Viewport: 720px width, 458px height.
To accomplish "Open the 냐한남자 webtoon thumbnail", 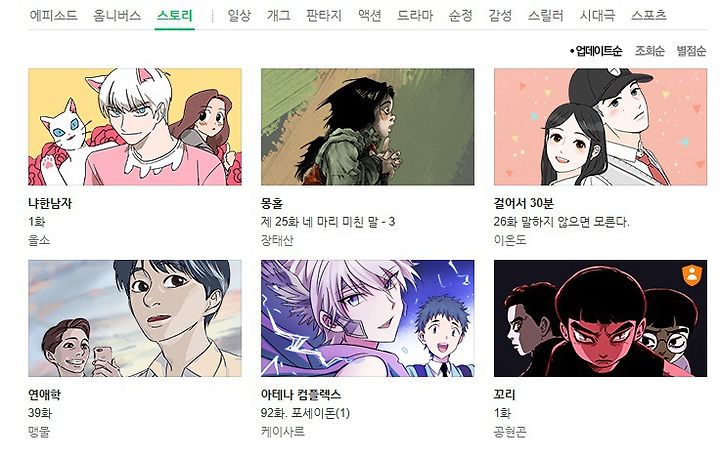I will point(135,127).
